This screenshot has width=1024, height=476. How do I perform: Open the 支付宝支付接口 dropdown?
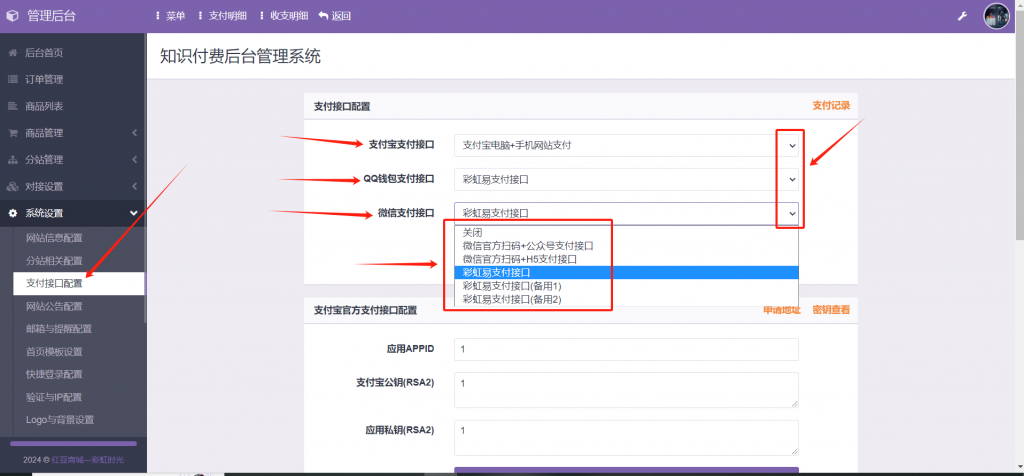[x=626, y=146]
